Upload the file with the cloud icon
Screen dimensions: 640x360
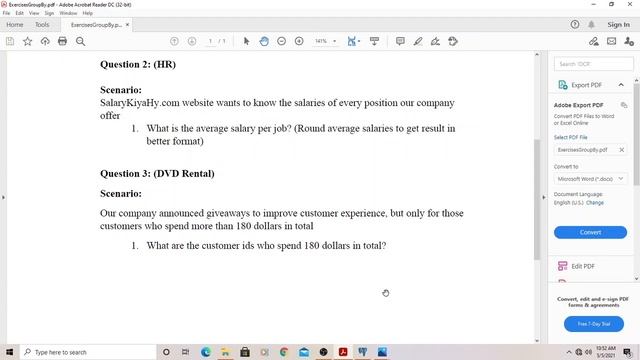pyautogui.click(x=45, y=41)
